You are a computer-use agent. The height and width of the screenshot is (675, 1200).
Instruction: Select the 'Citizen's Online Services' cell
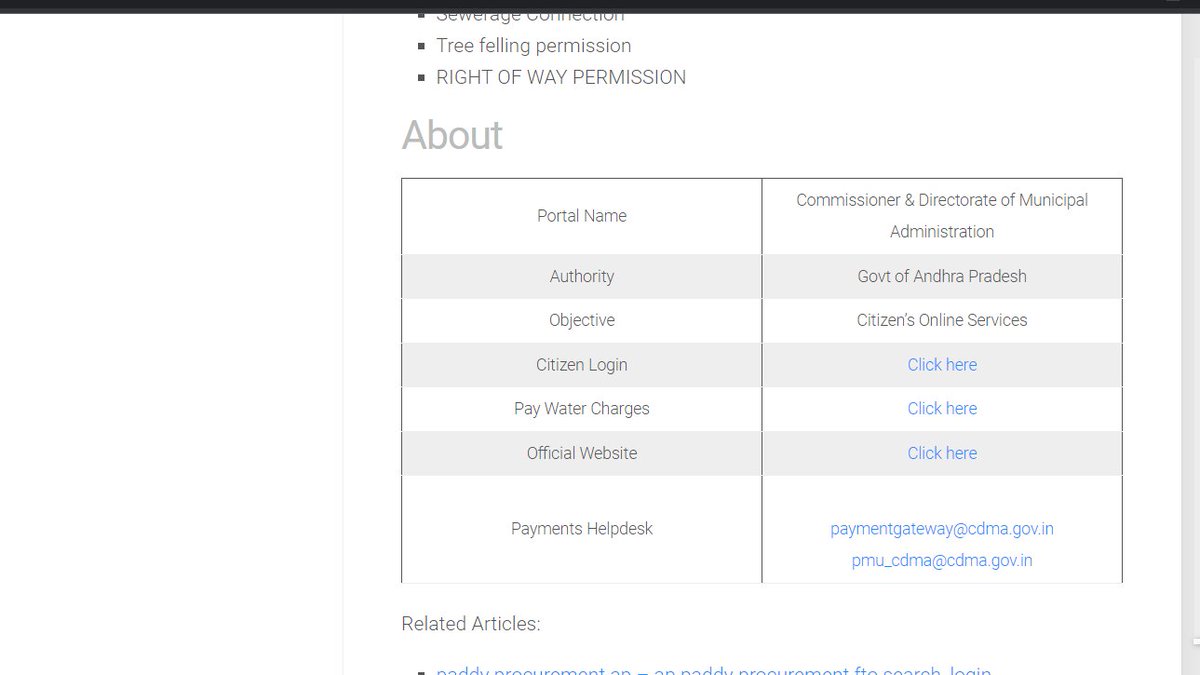[x=942, y=321]
